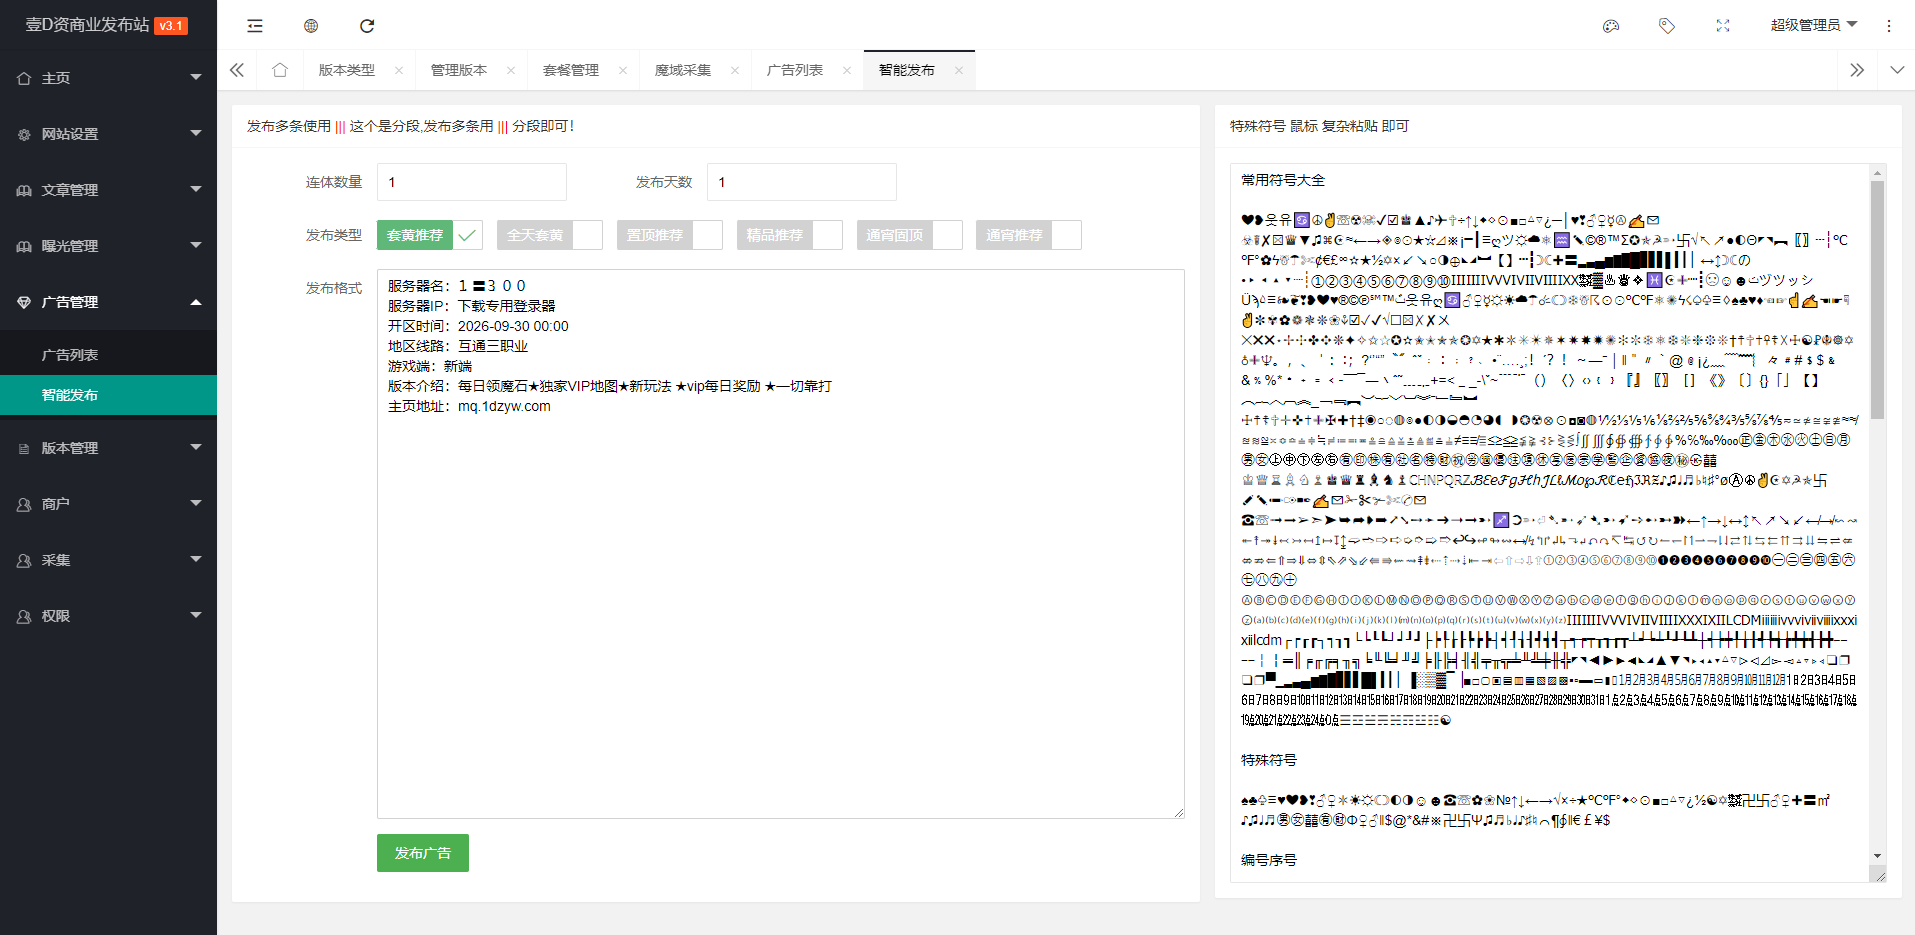Expand the 采集 sidebar menu
The image size is (1915, 935).
point(108,560)
